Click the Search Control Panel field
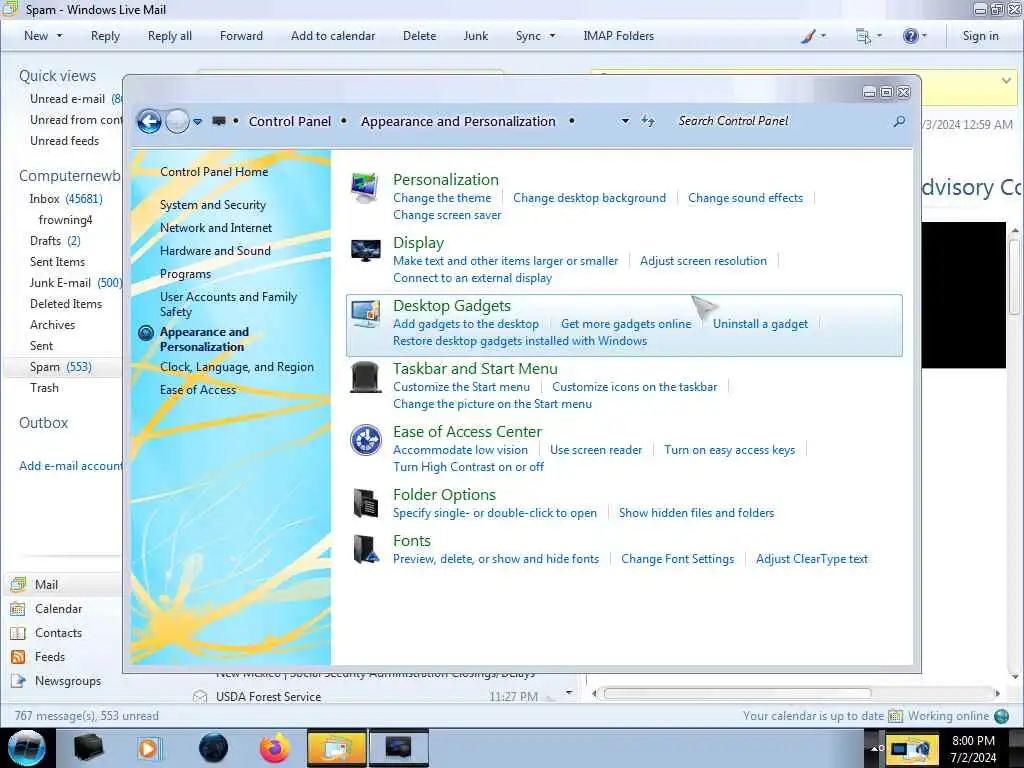 (780, 121)
